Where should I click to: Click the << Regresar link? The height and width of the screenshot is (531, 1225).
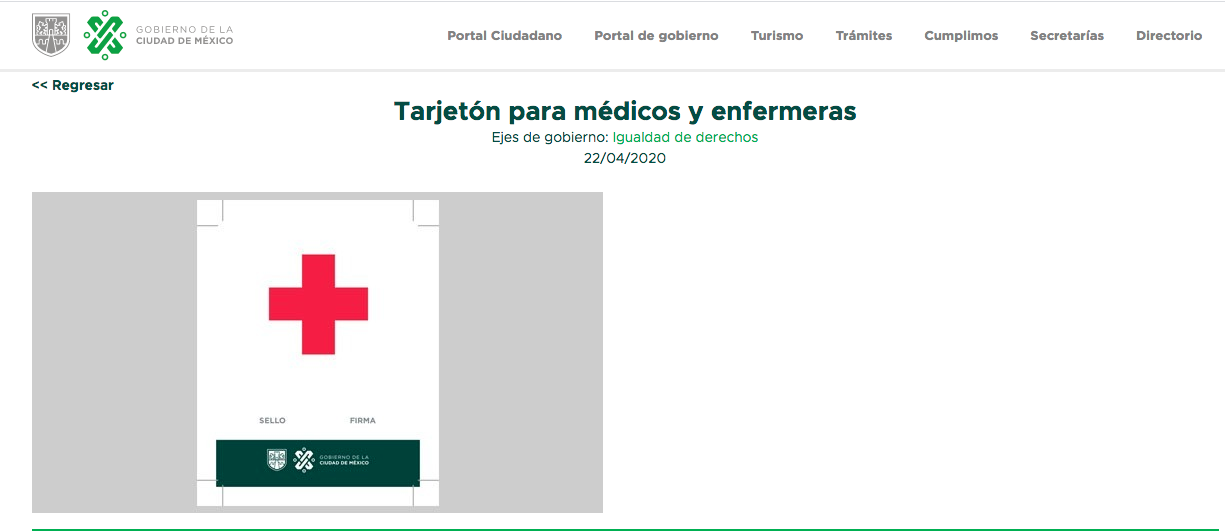click(73, 86)
